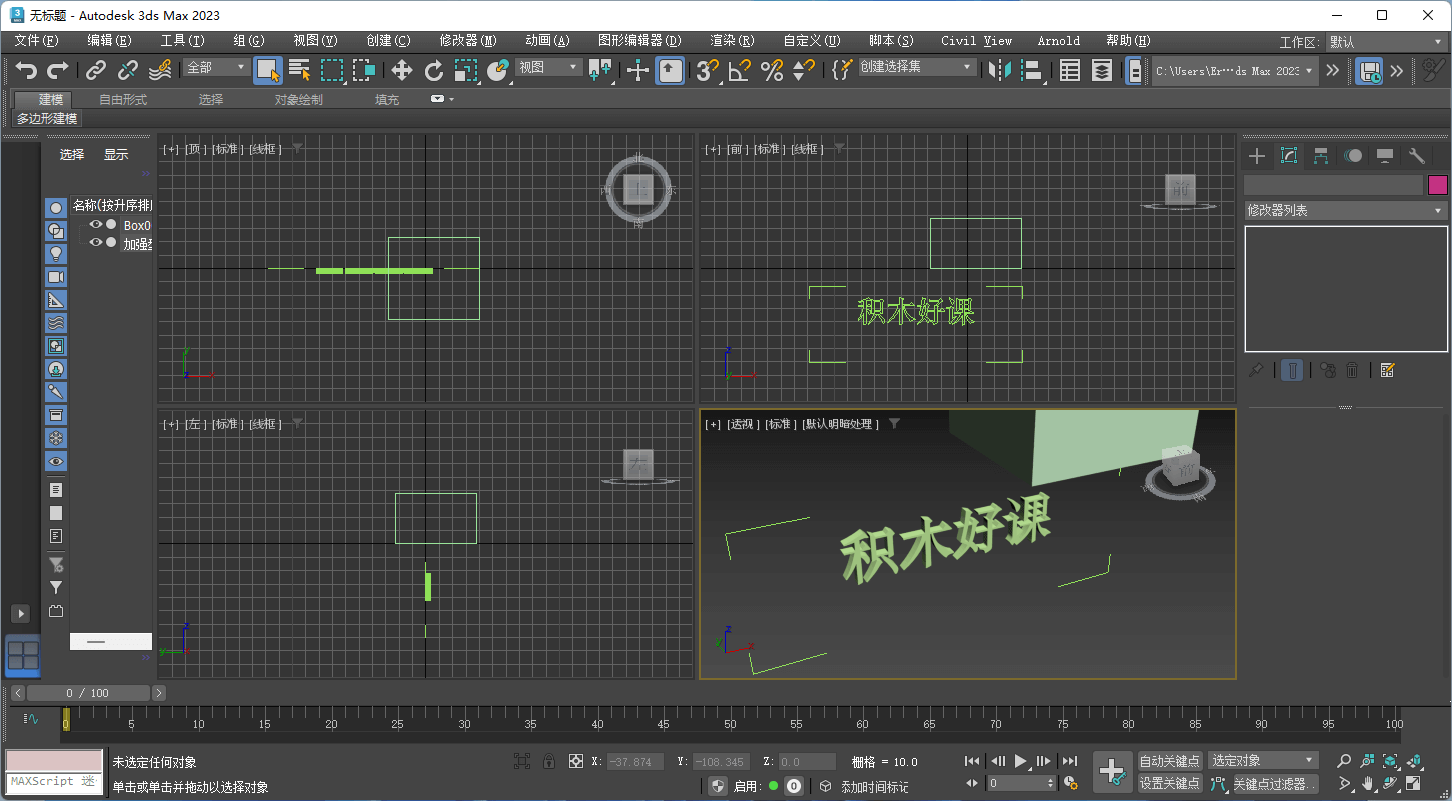1452x801 pixels.
Task: Open the Create panel plus tab
Action: click(x=1257, y=156)
